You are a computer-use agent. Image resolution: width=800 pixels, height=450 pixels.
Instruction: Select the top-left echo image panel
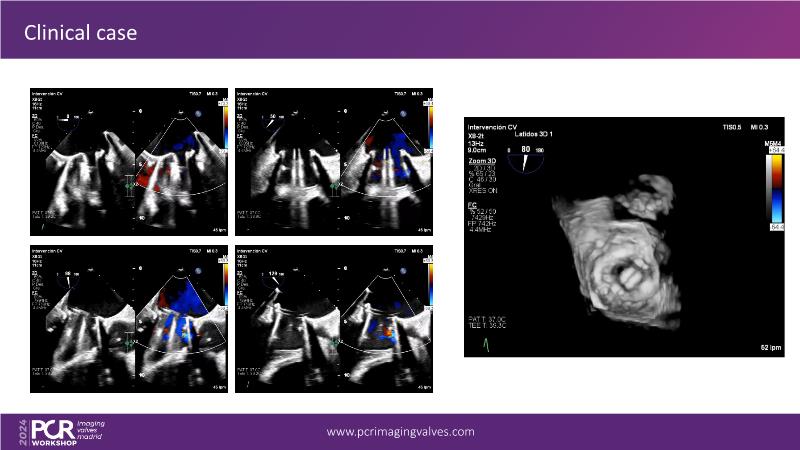click(128, 160)
